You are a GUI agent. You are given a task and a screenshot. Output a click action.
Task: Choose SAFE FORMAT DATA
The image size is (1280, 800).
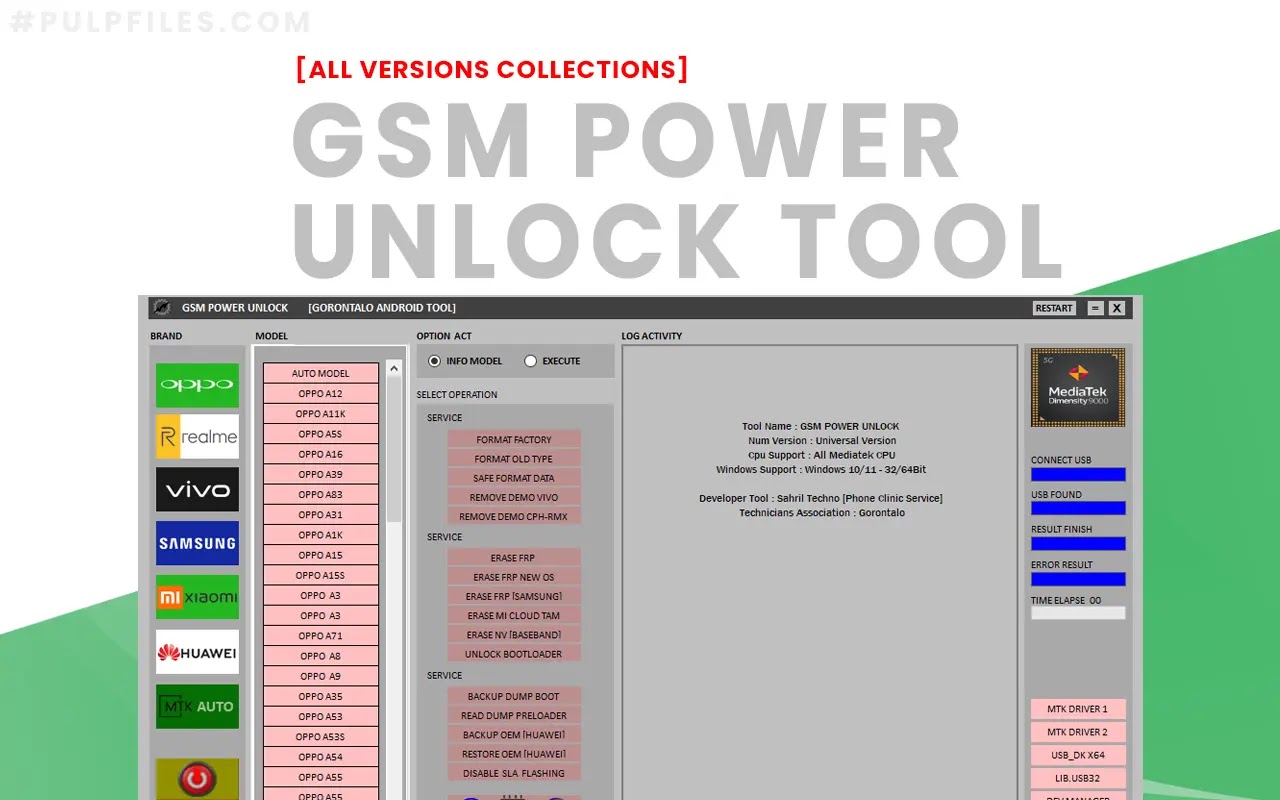(x=514, y=478)
